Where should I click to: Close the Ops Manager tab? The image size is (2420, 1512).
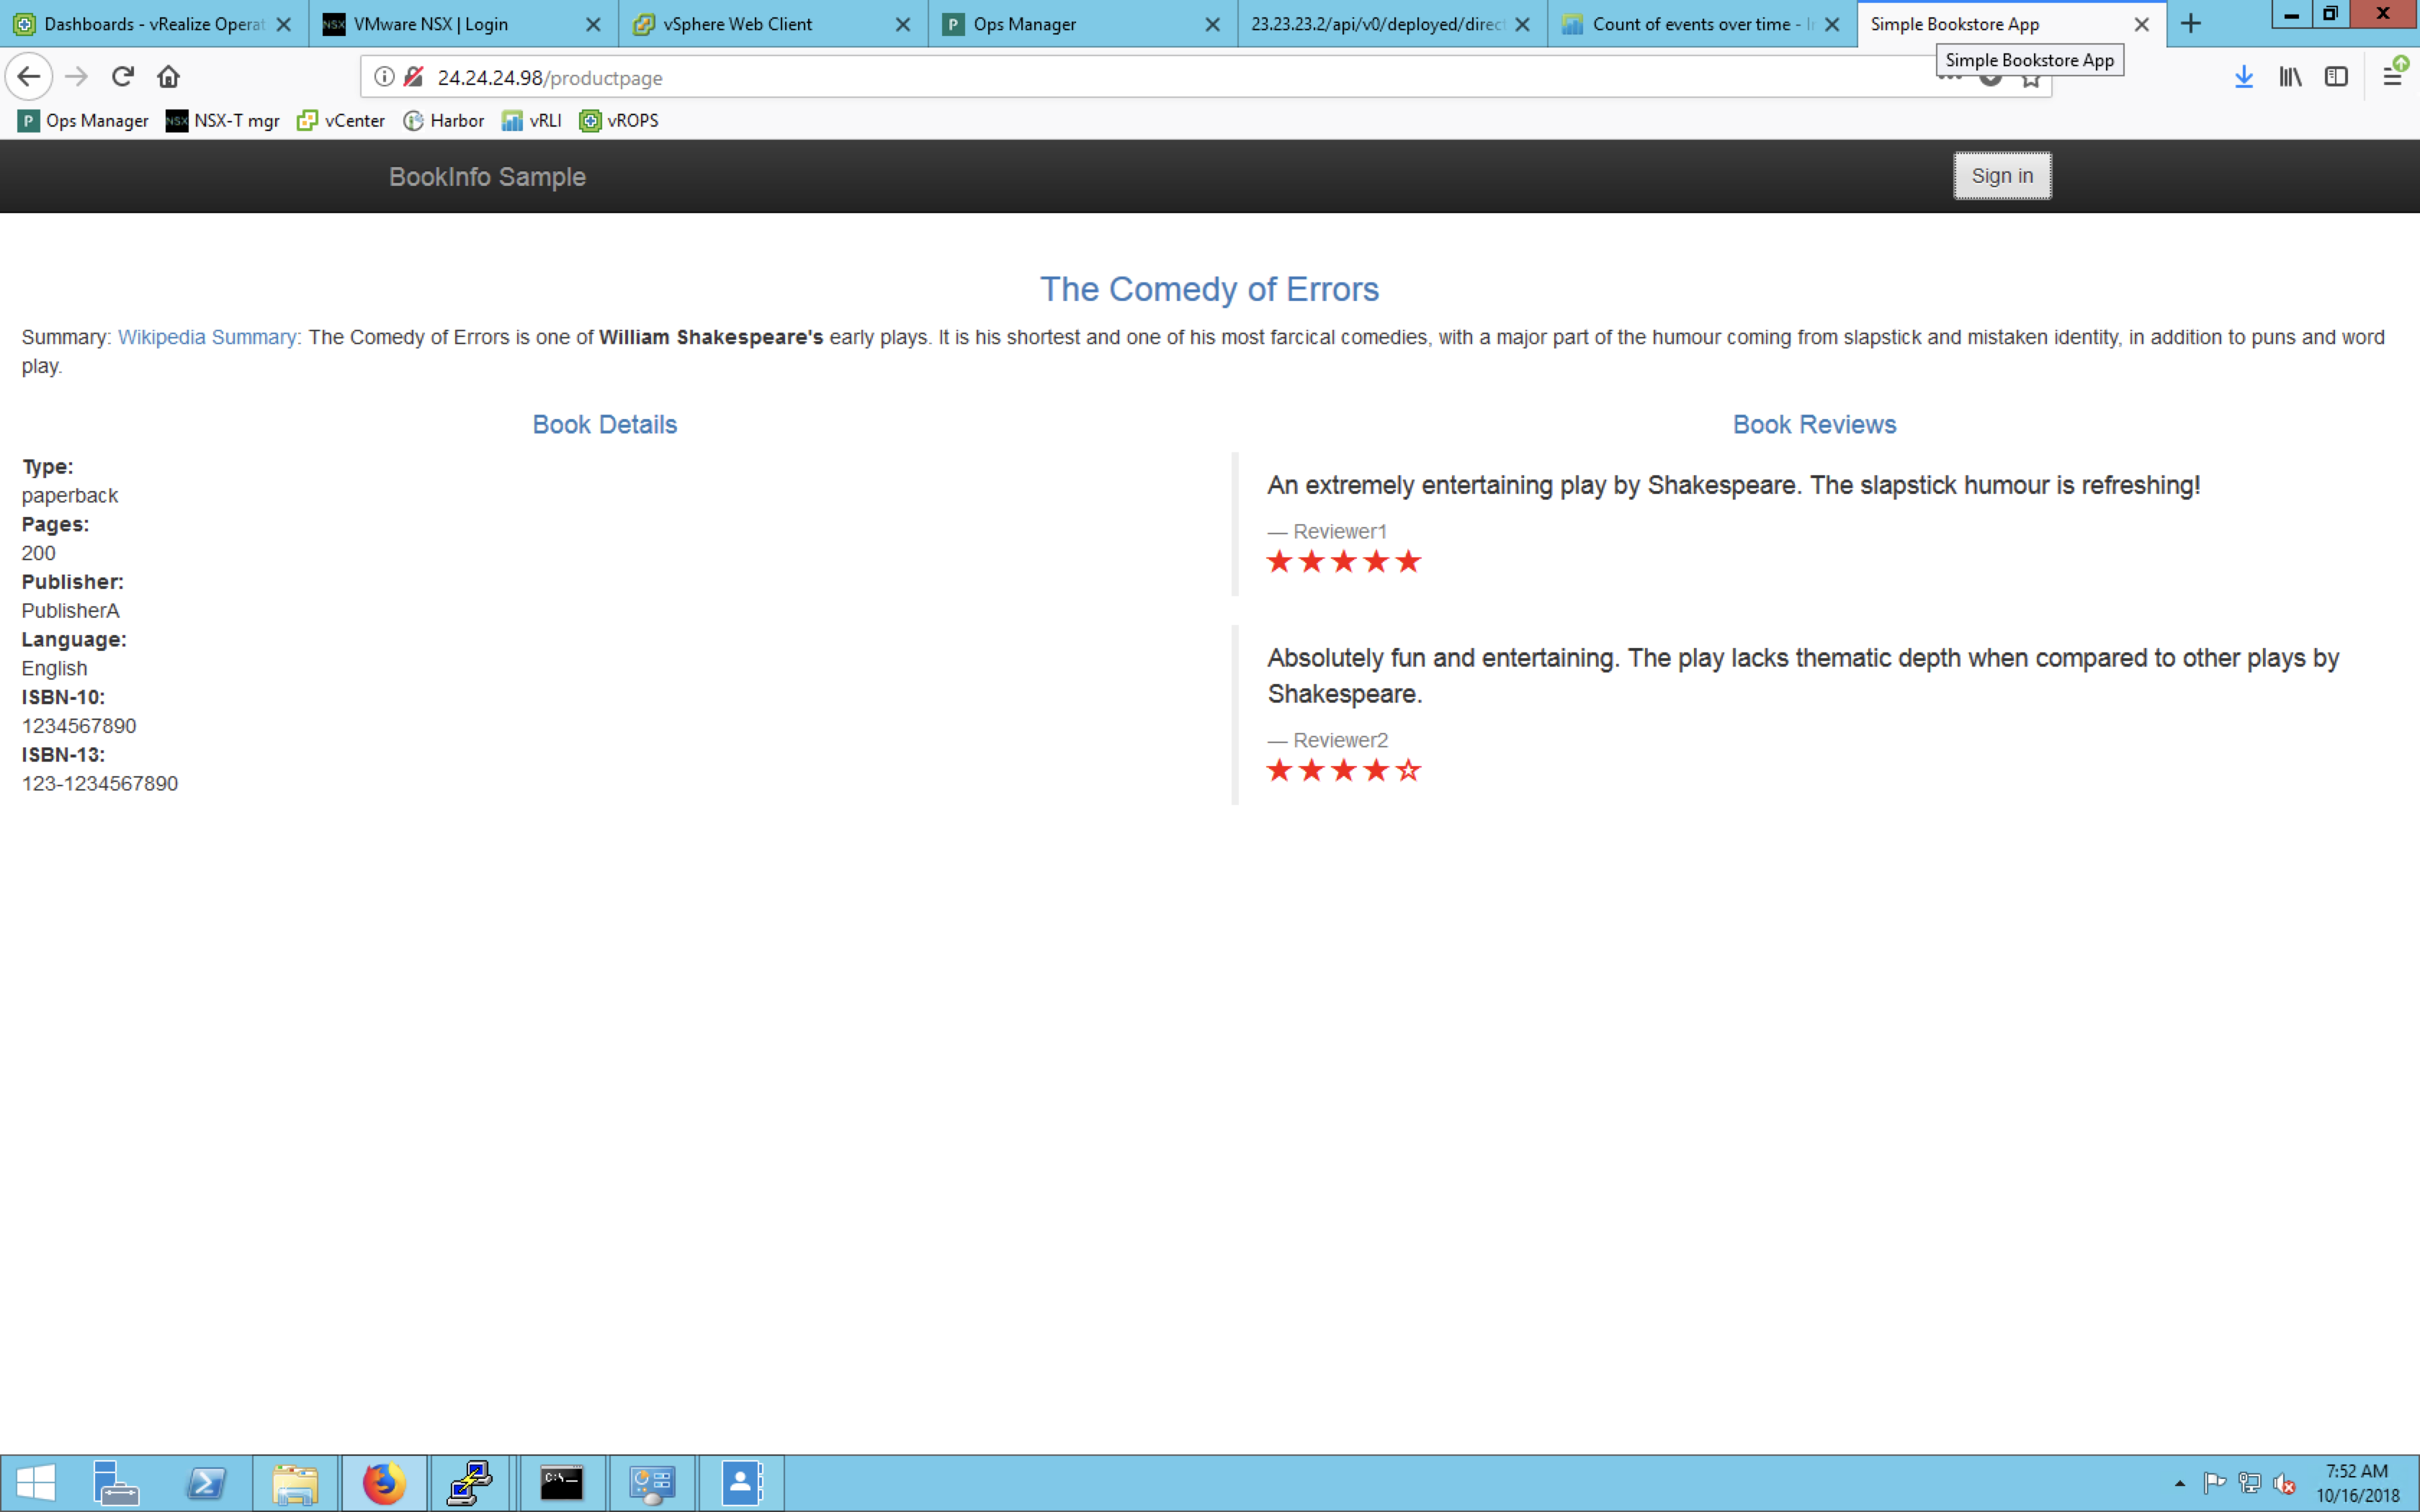point(1213,25)
